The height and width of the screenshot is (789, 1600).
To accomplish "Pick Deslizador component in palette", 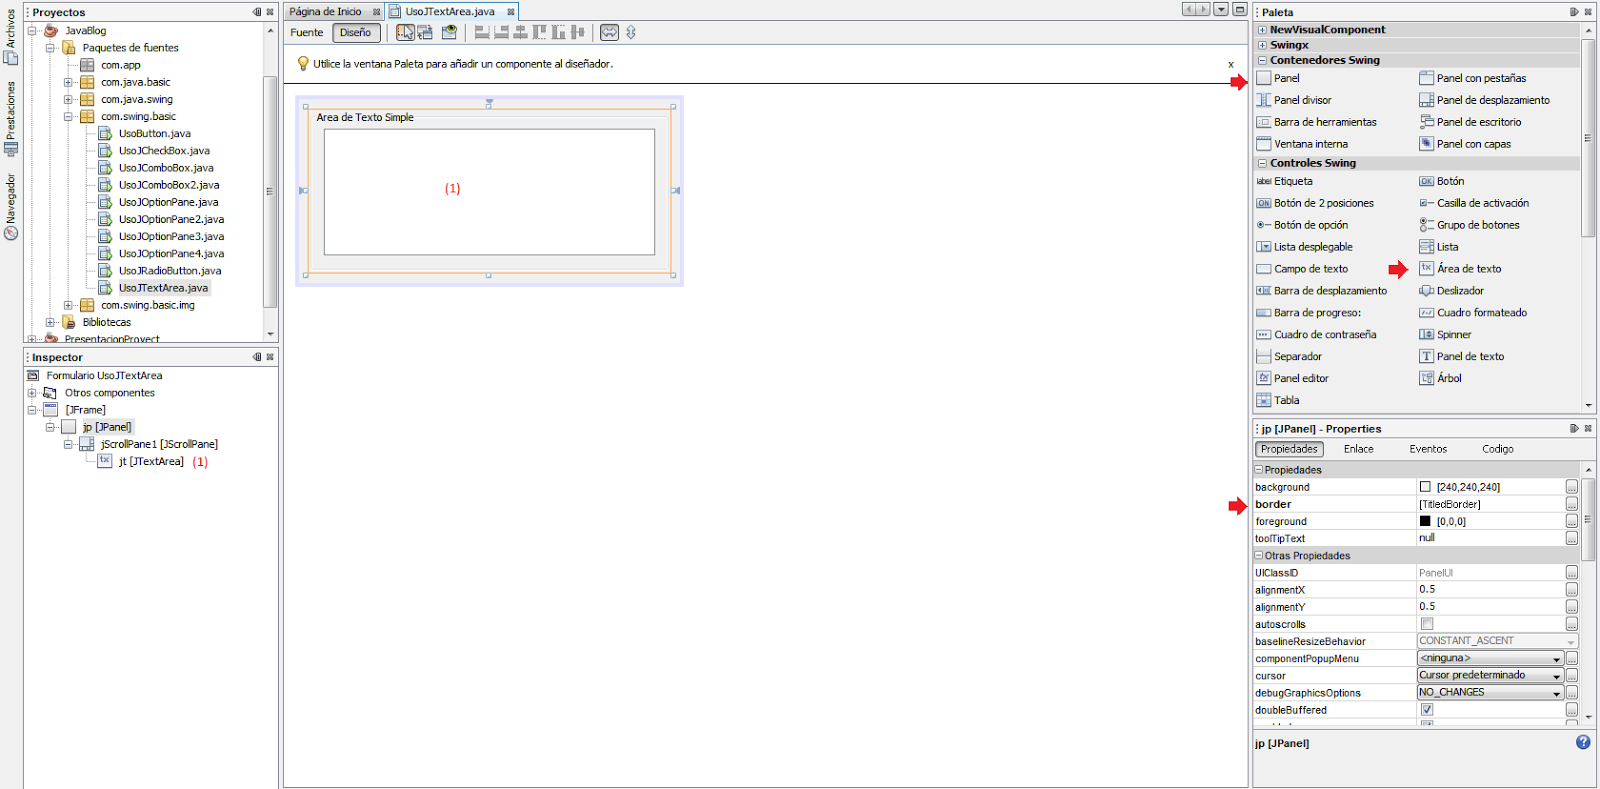I will [x=1451, y=291].
